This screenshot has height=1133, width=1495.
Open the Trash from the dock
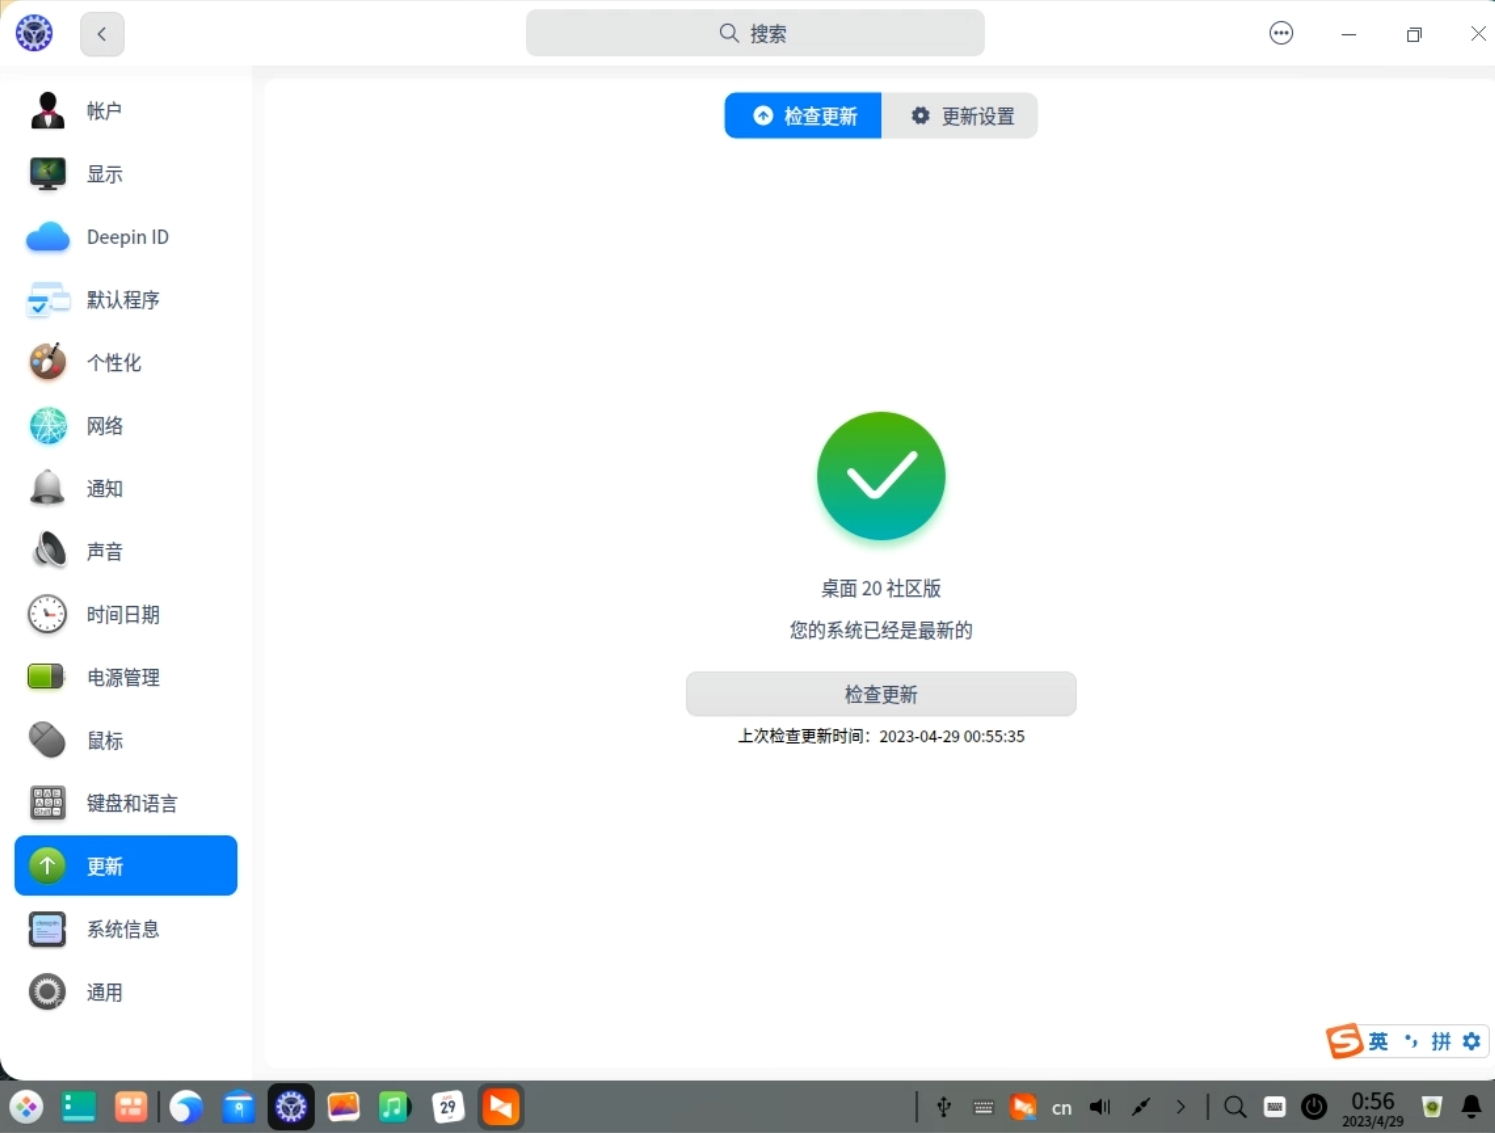coord(1432,1107)
